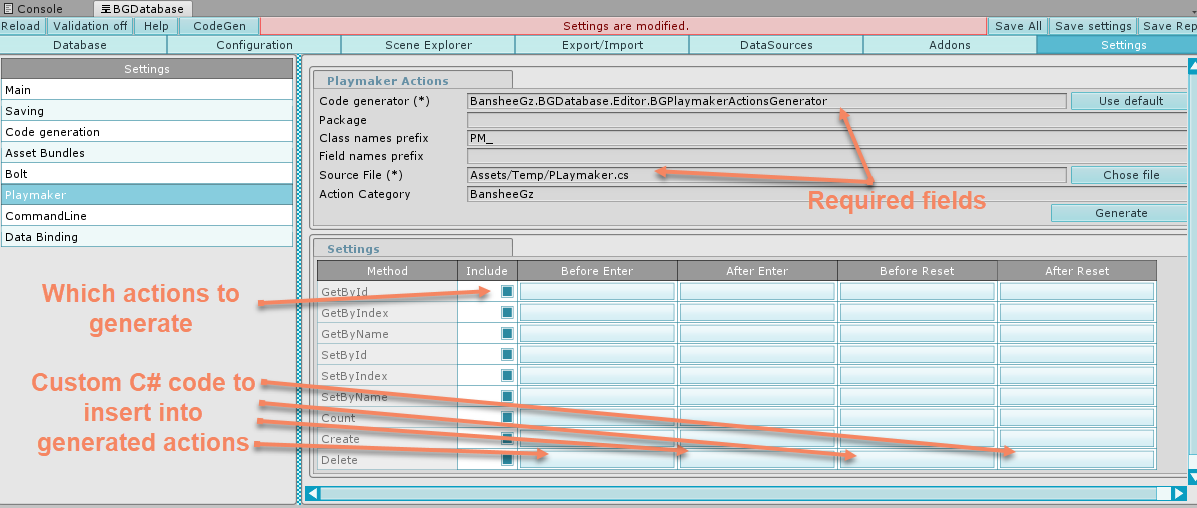Toggle Include checkbox for Count
The height and width of the screenshot is (508, 1197).
tap(507, 418)
